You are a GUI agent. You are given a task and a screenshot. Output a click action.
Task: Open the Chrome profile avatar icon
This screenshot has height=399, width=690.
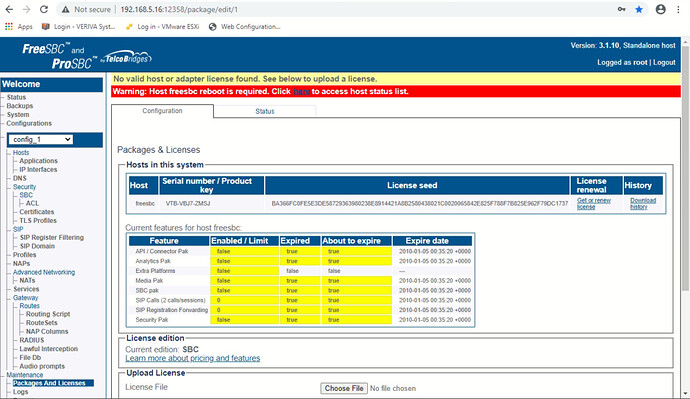[x=661, y=9]
